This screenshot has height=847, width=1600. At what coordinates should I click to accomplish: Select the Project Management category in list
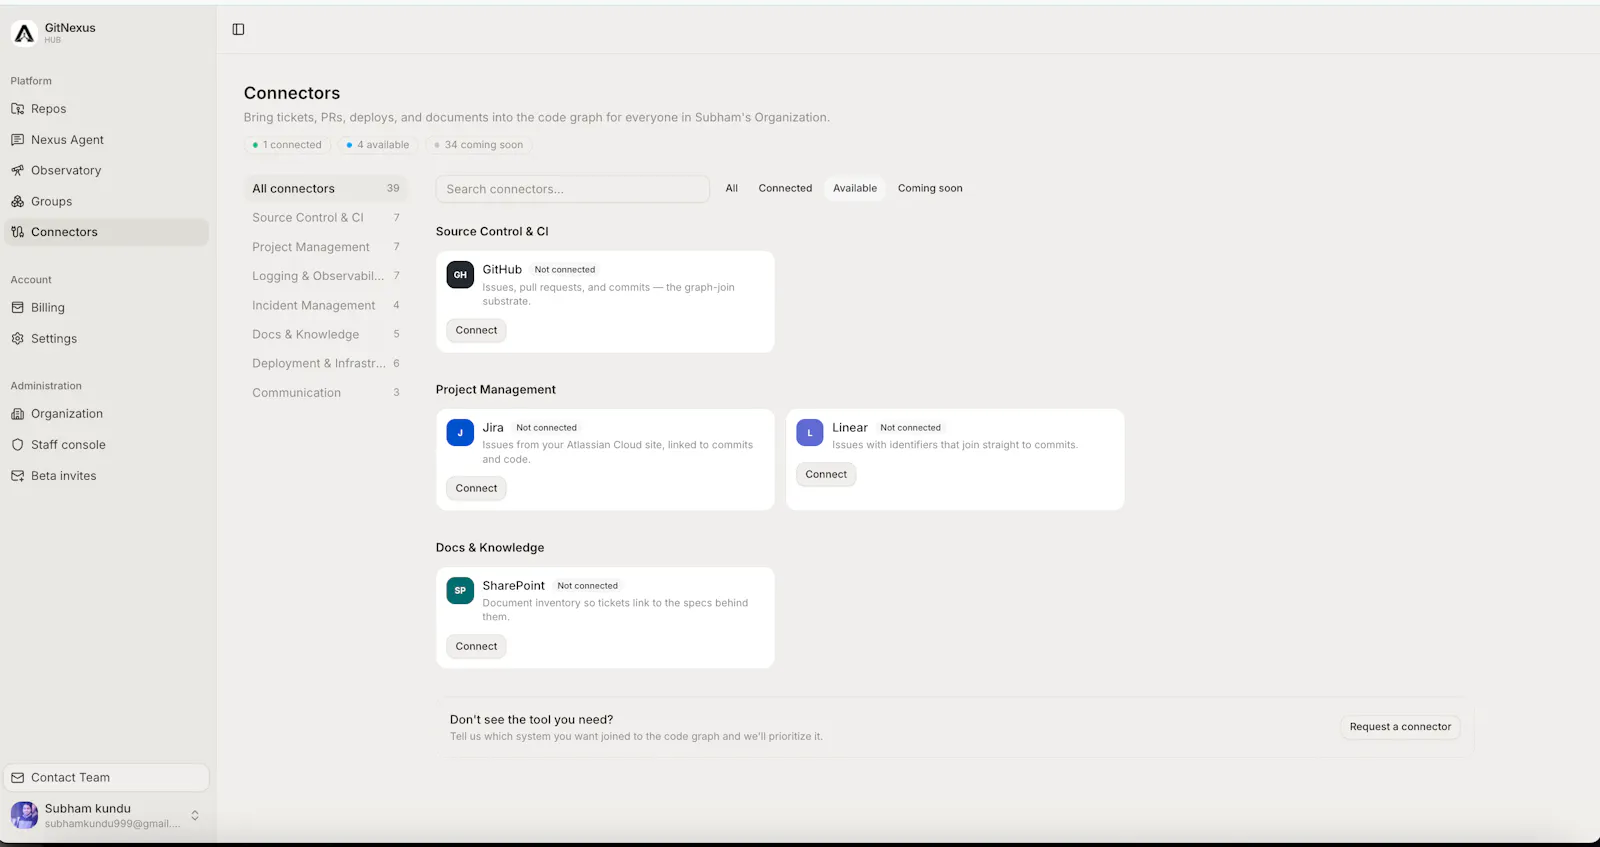[326, 247]
